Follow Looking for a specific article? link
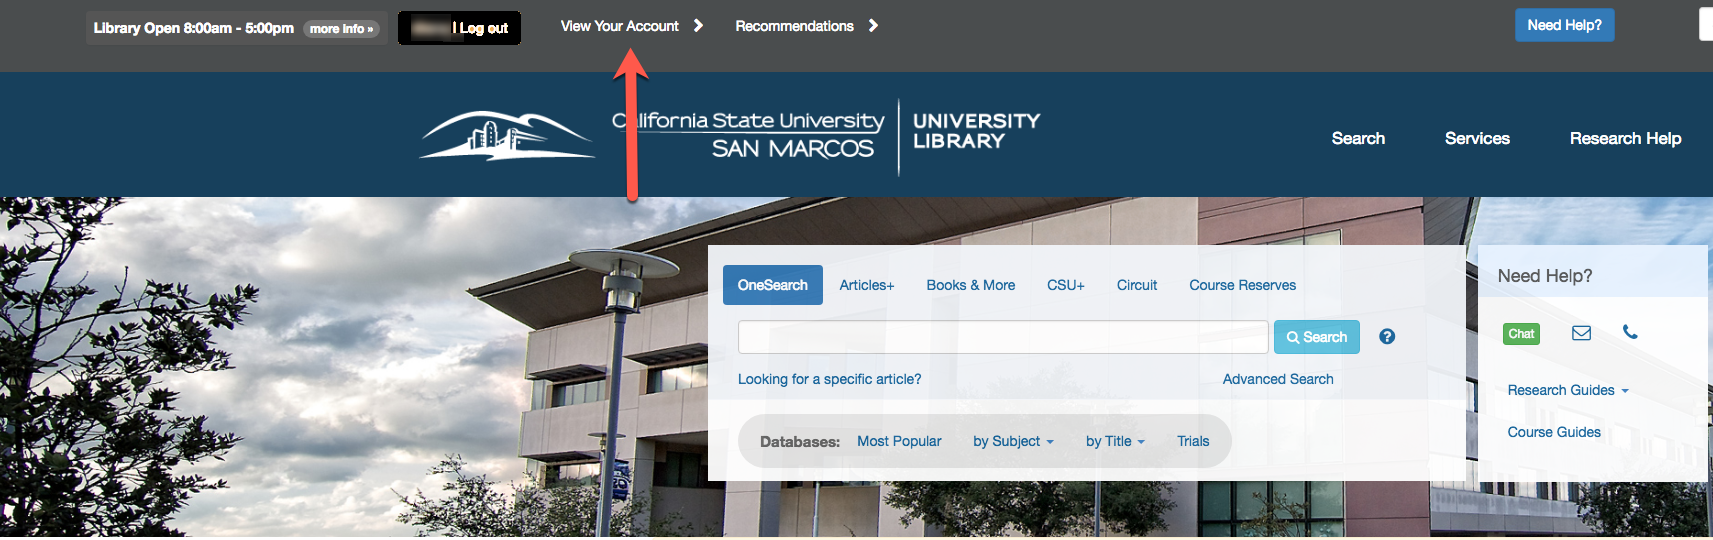 pyautogui.click(x=830, y=379)
